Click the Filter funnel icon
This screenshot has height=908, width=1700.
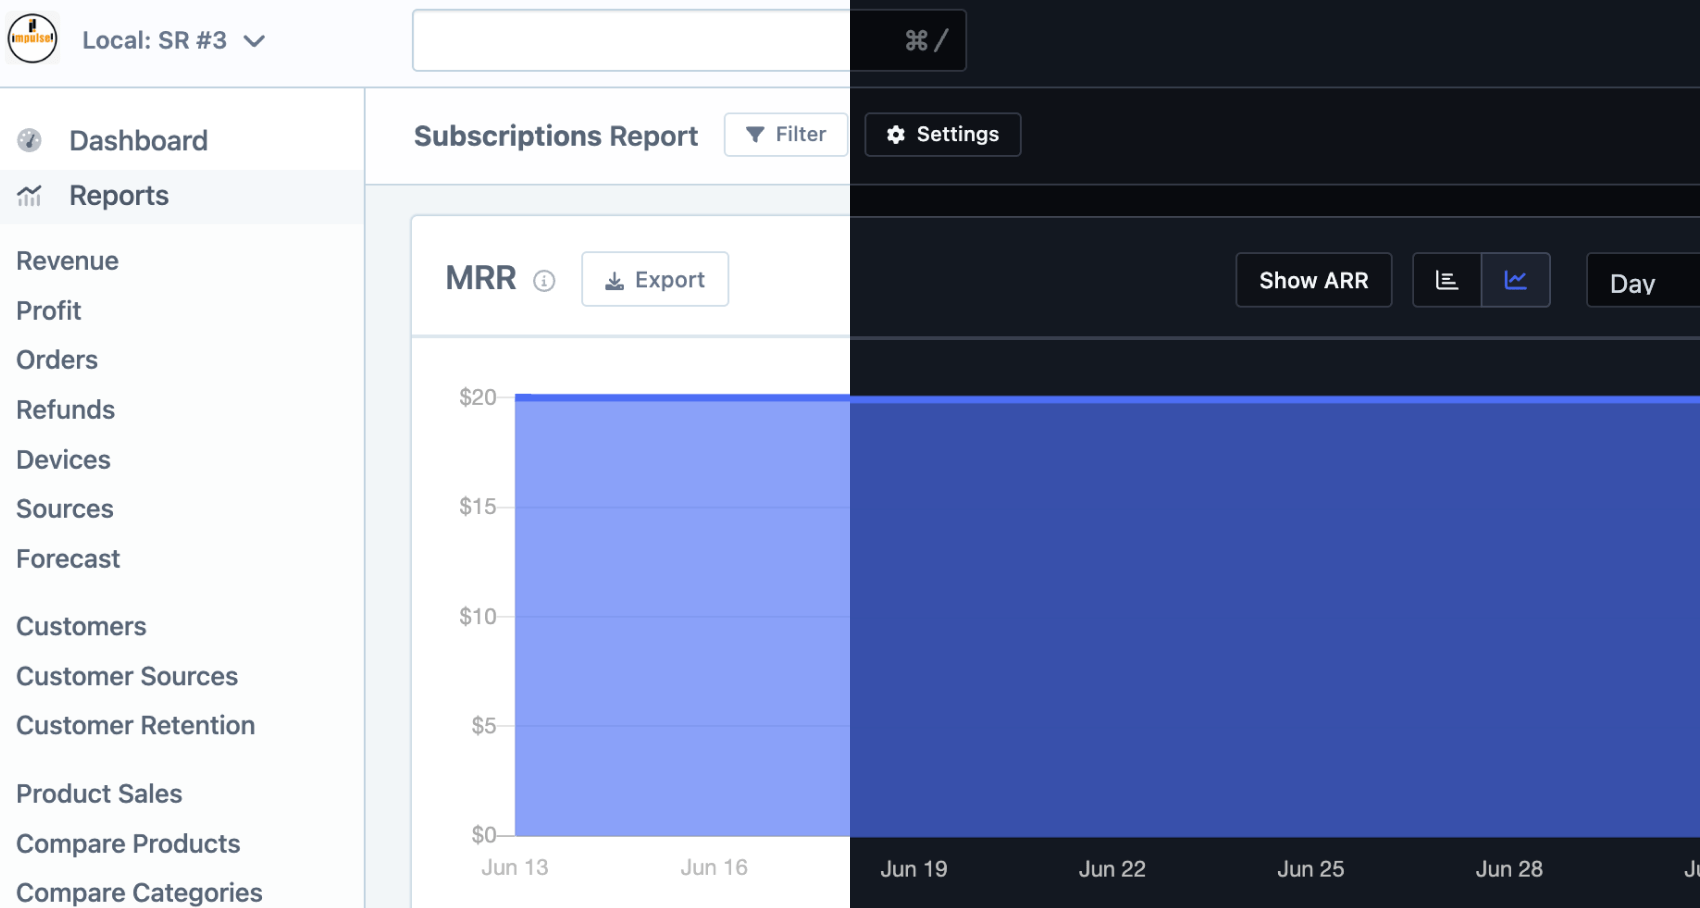(x=755, y=134)
